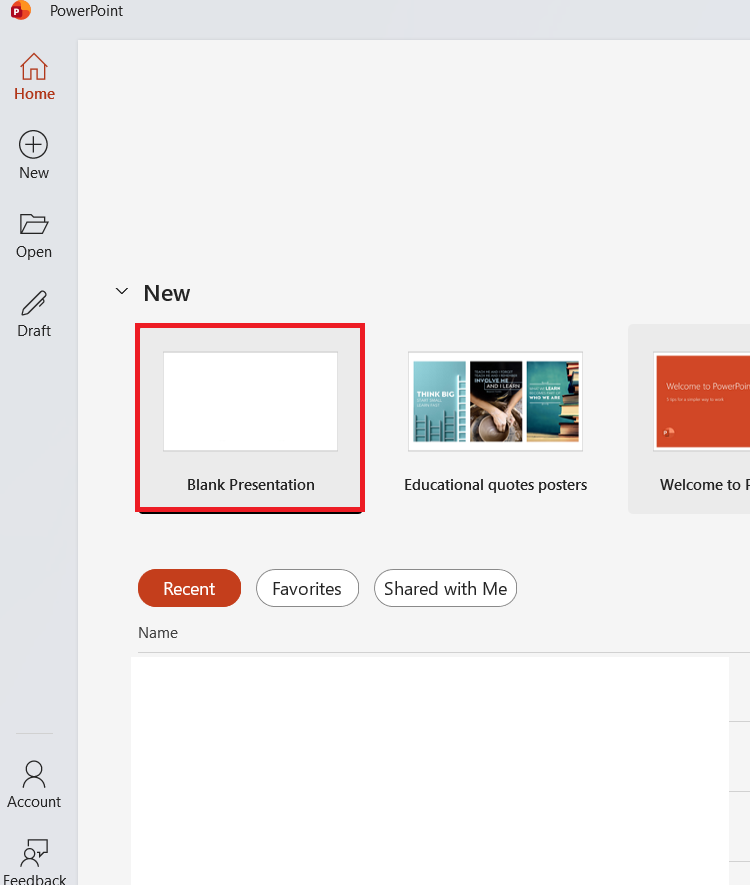The image size is (750, 885).
Task: Open the Educational quotes posters template
Action: (x=495, y=418)
